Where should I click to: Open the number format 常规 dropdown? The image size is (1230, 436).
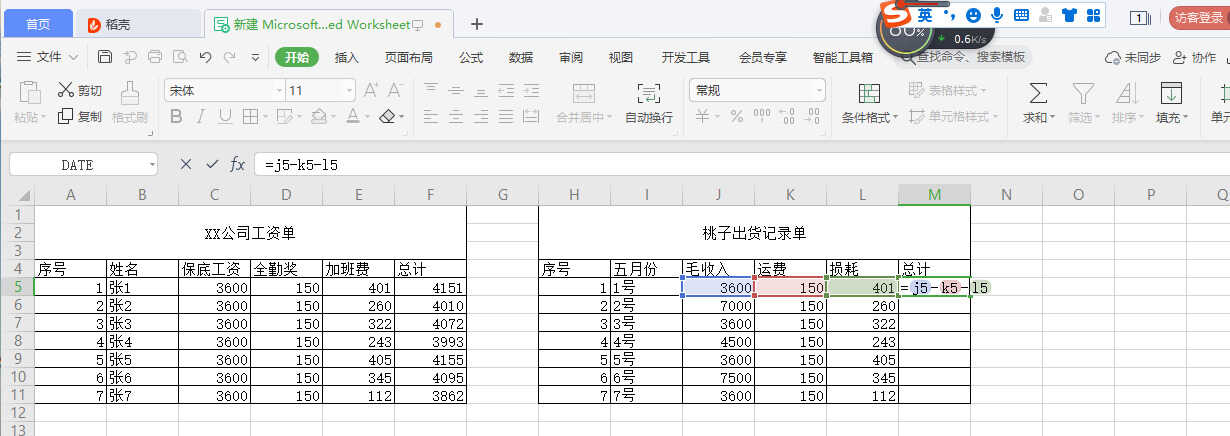[x=819, y=90]
